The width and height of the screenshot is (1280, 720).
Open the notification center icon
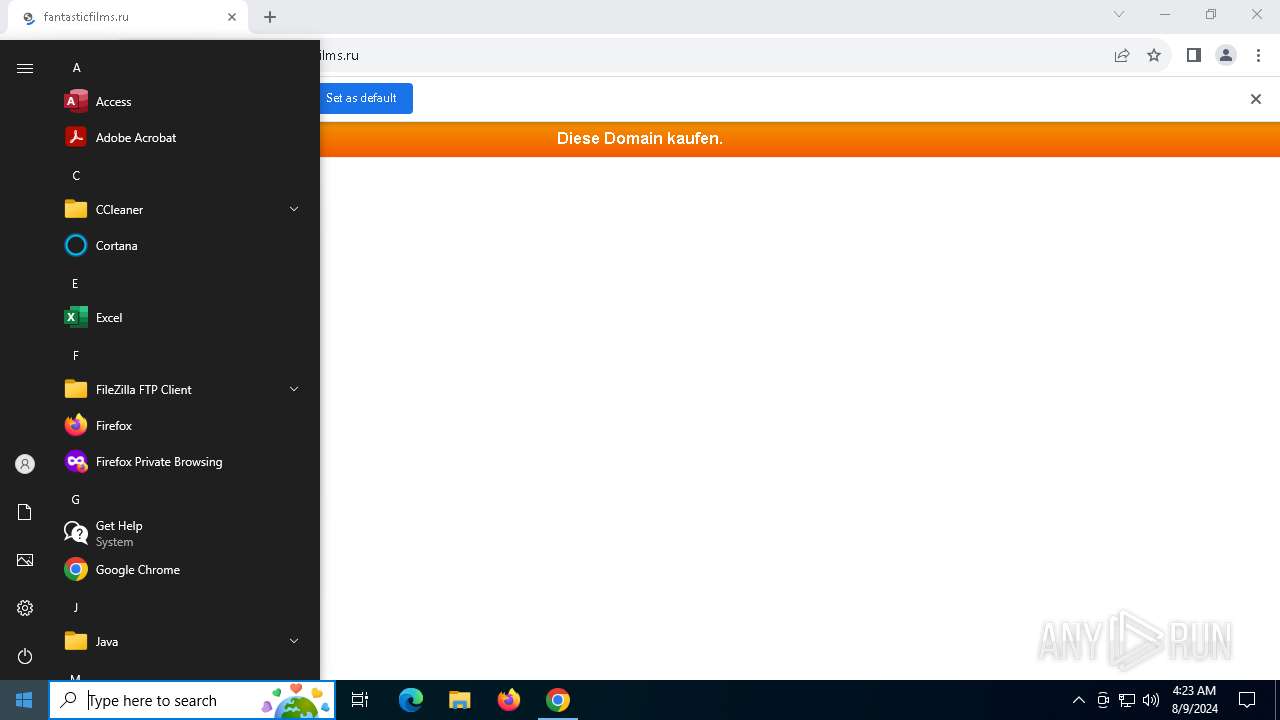tap(1247, 700)
